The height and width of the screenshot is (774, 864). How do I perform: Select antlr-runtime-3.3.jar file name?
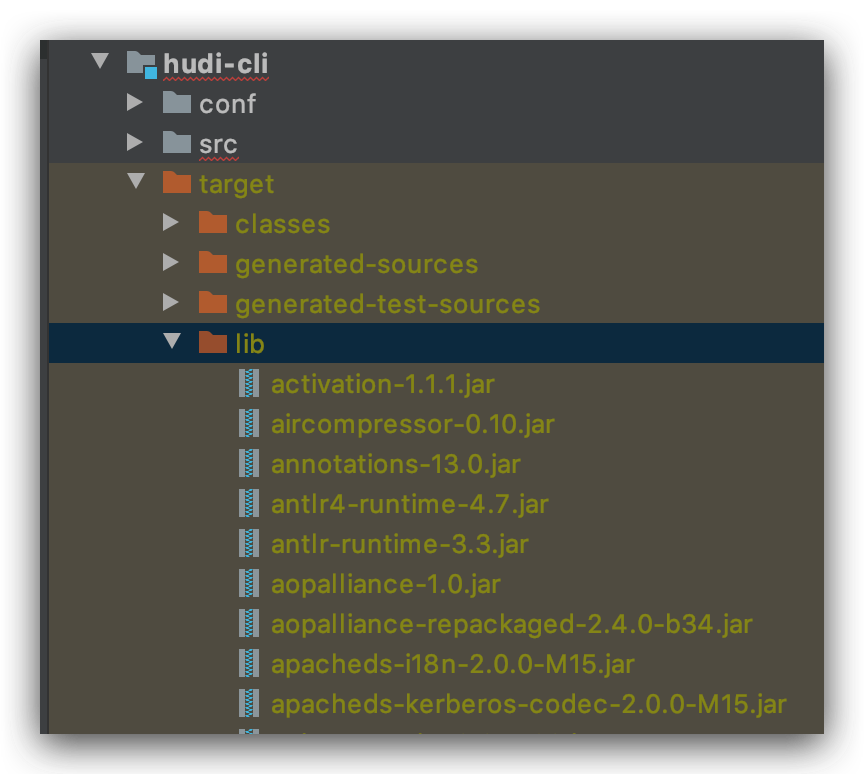(400, 544)
